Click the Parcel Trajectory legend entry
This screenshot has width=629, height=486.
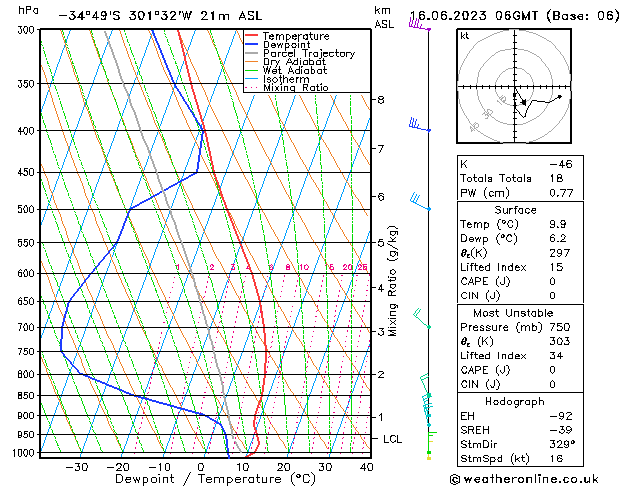point(302,54)
